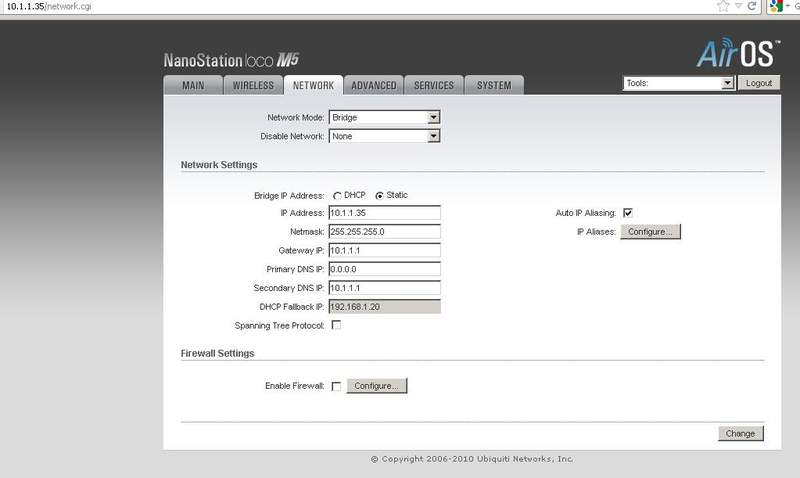Click the Change button
The height and width of the screenshot is (478, 800).
click(x=740, y=434)
